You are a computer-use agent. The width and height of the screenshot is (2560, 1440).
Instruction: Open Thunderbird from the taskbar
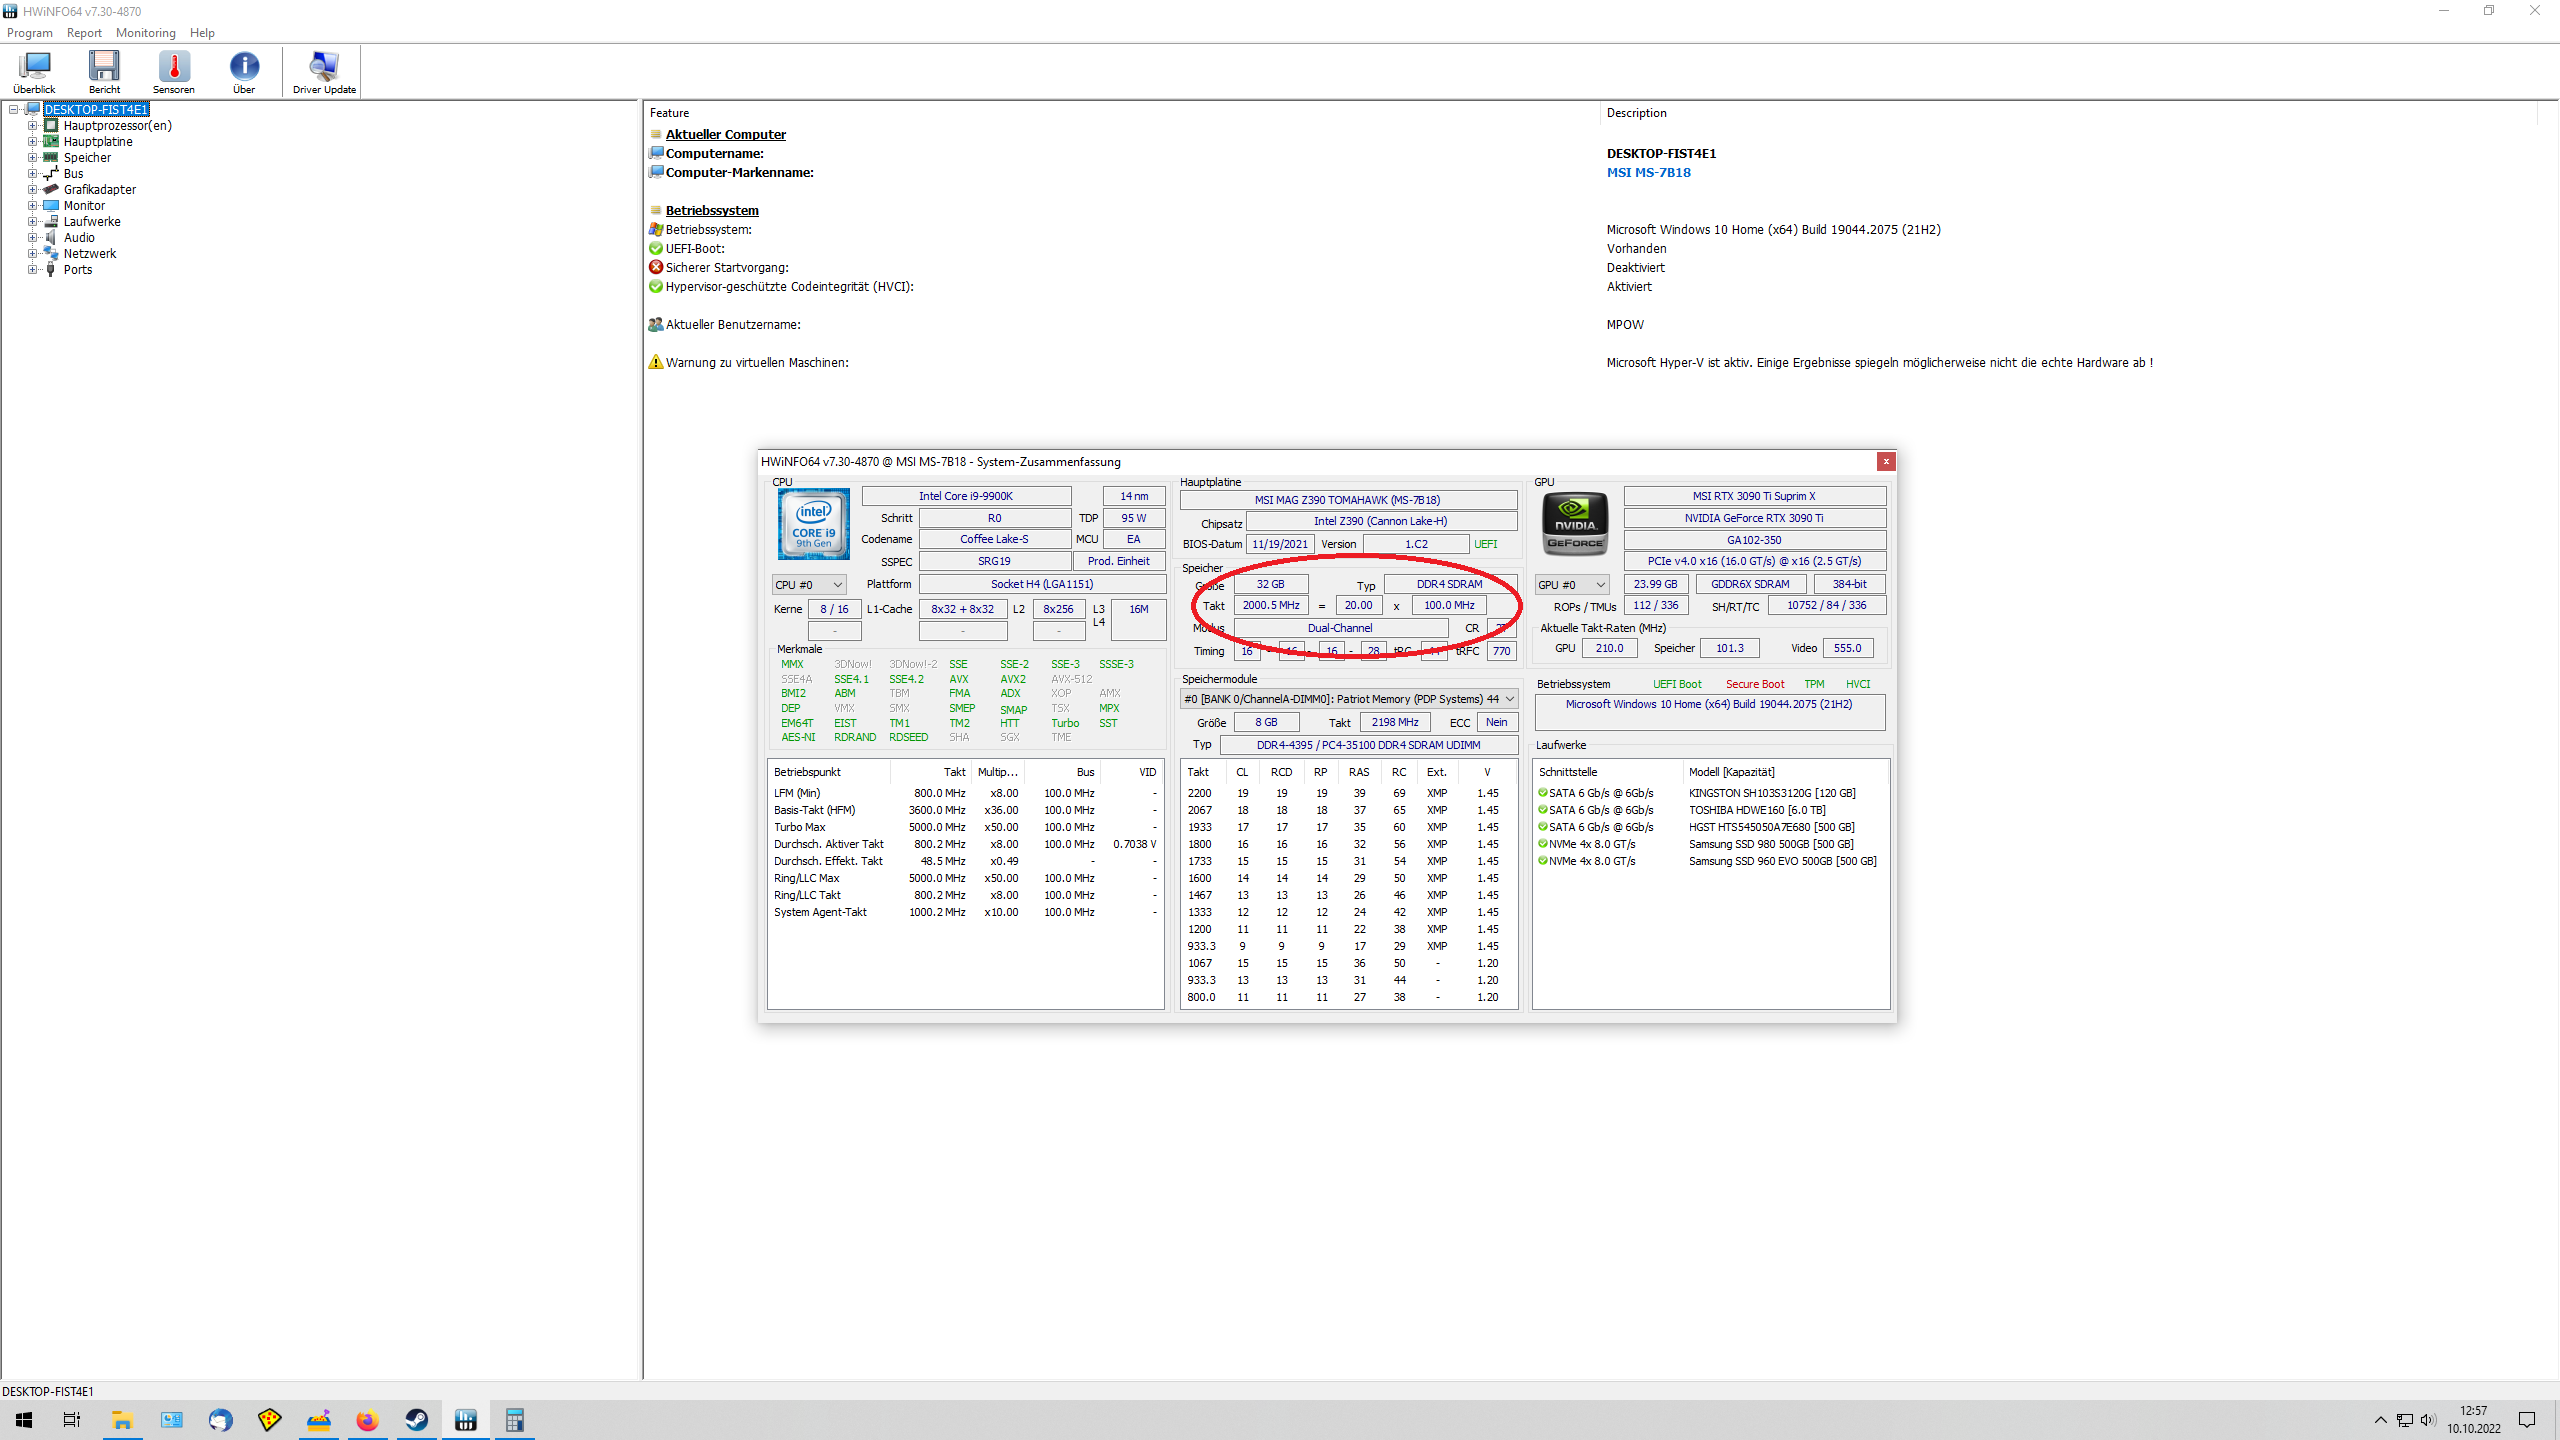tap(219, 1419)
